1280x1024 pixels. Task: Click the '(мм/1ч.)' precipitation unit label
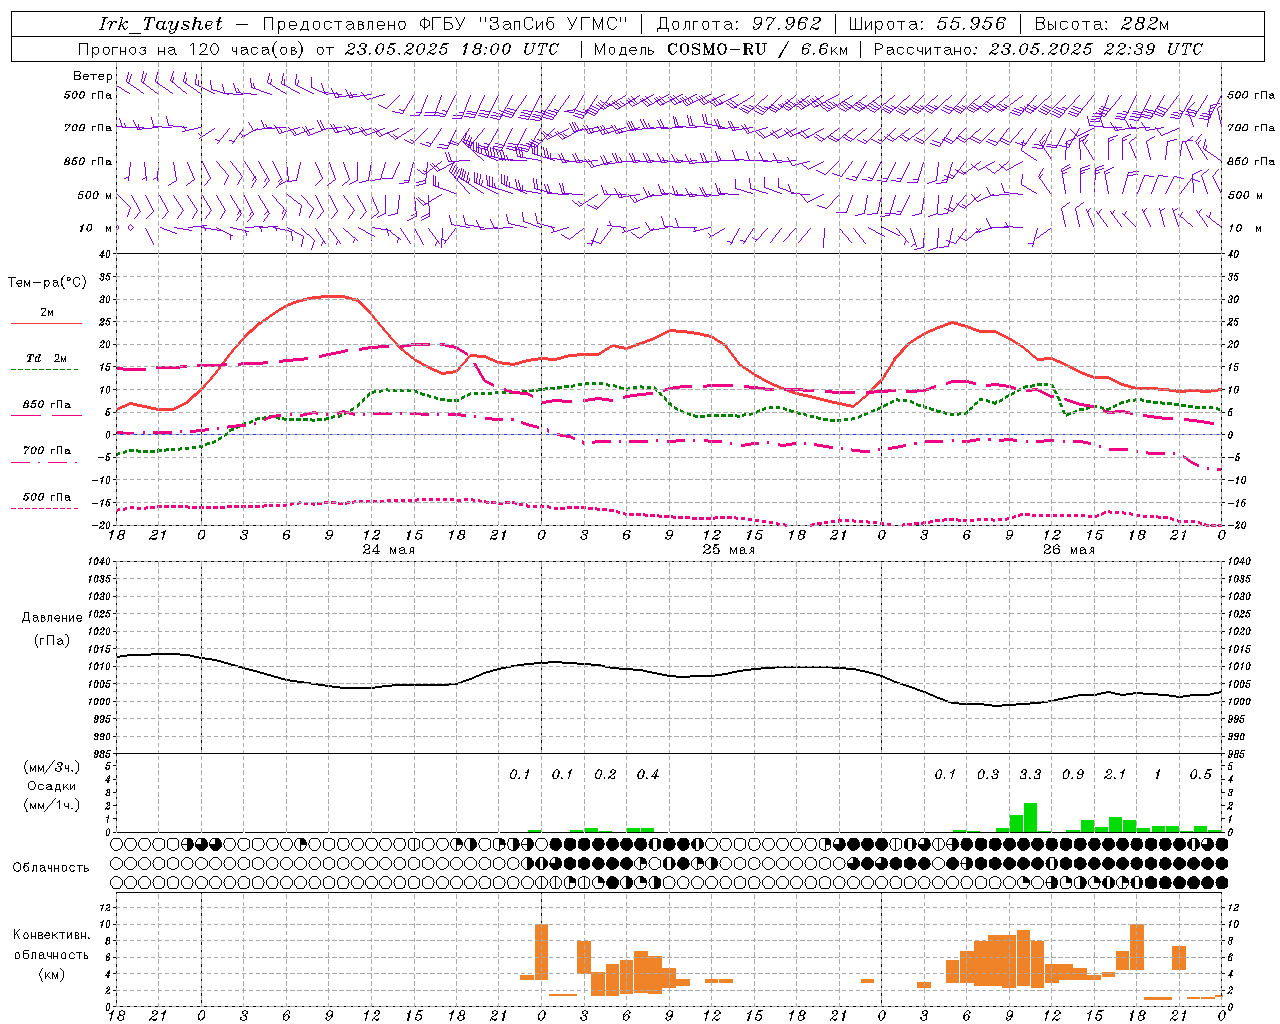(51, 805)
